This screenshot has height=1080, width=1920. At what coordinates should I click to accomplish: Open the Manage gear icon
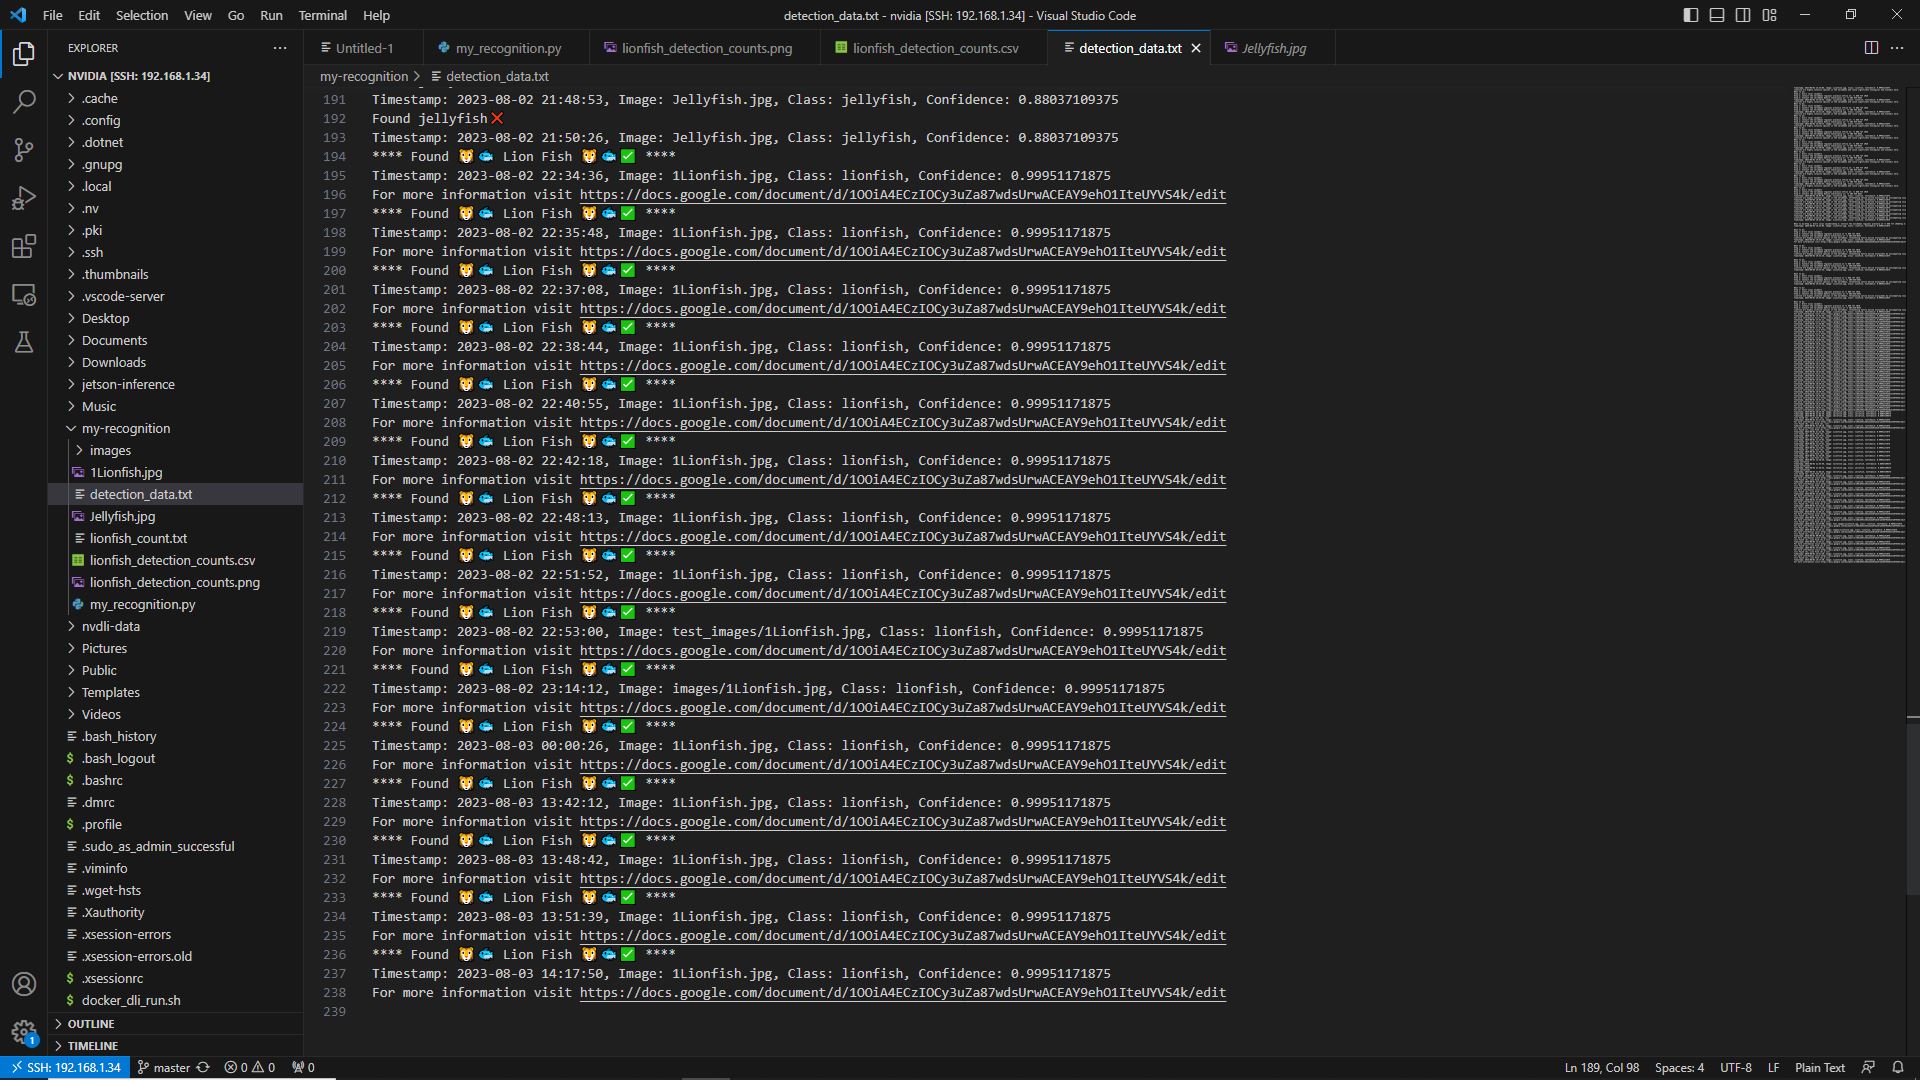tap(24, 1032)
